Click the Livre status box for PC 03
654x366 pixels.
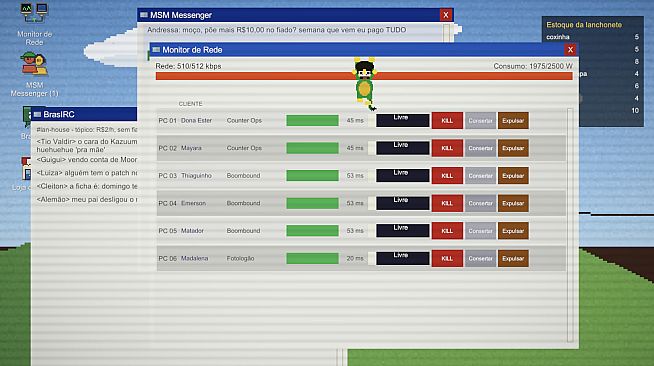click(x=402, y=175)
